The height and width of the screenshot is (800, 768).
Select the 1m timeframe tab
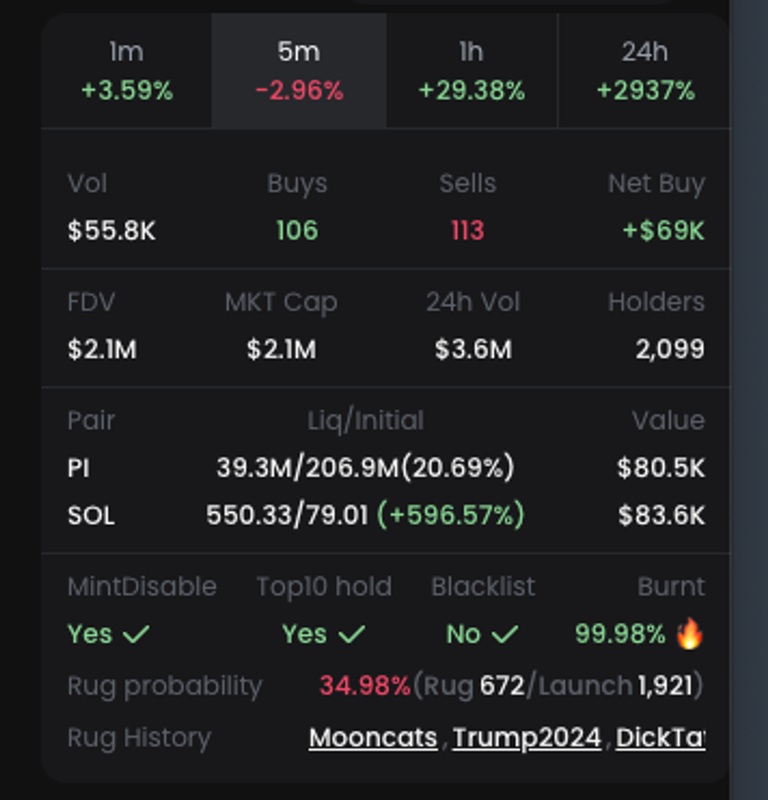127,71
